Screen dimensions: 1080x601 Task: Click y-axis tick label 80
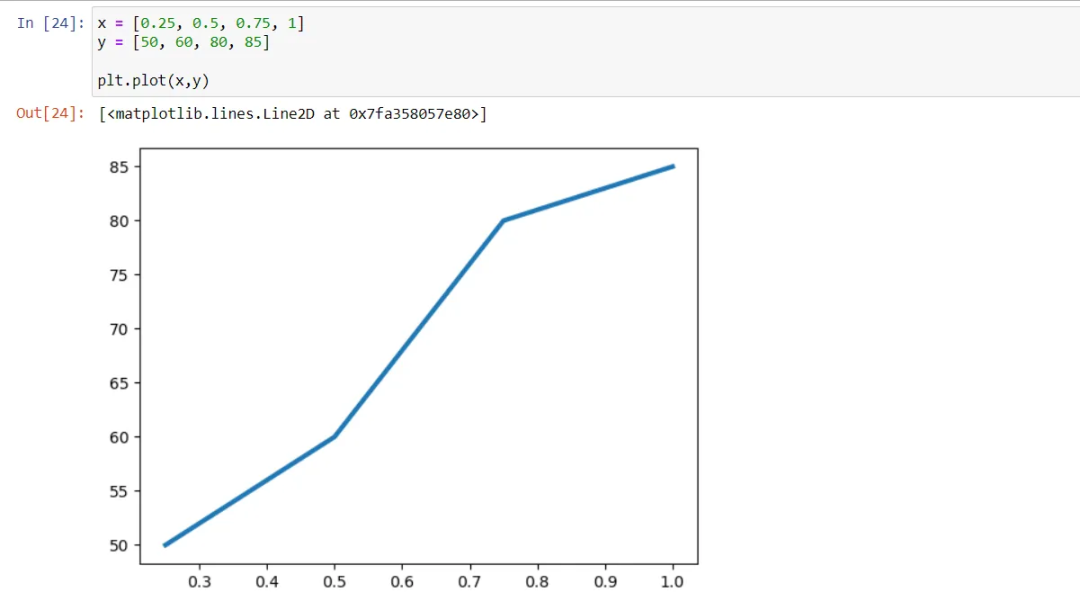118,221
